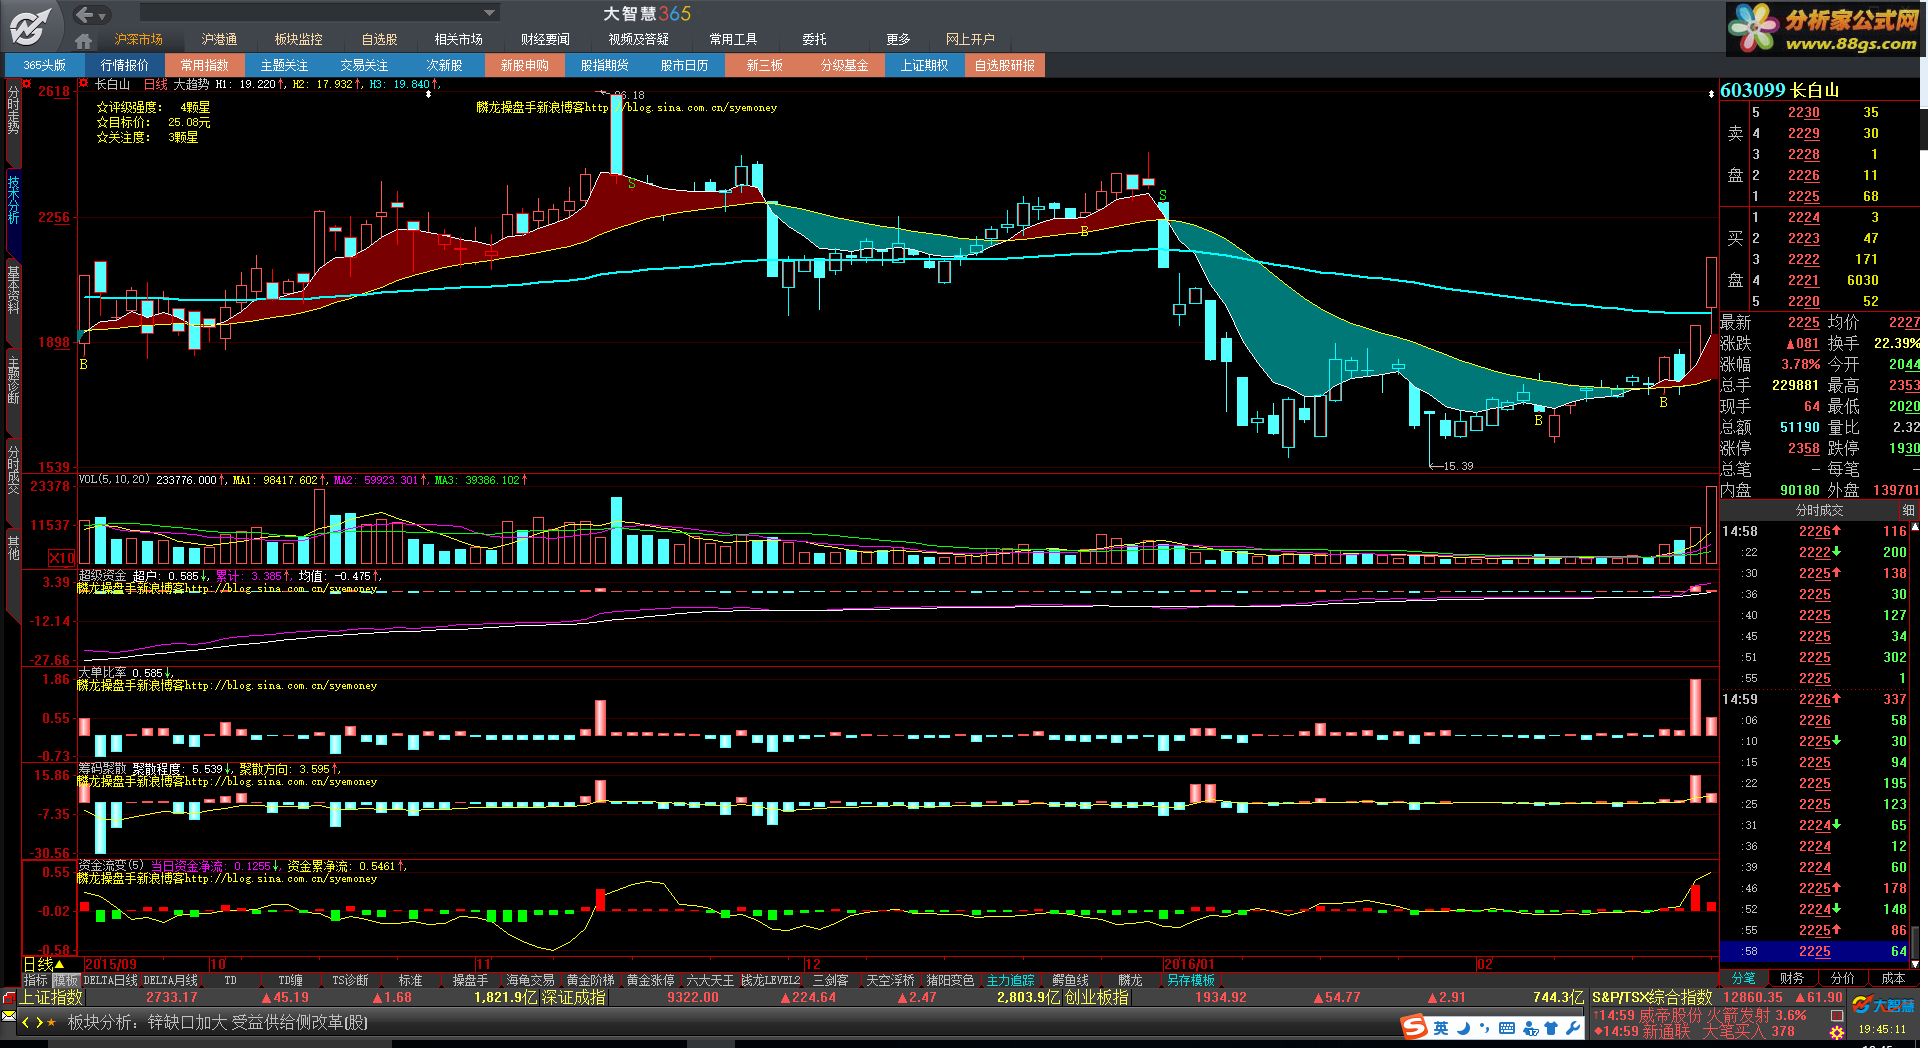
Task: Choose the TD缠 template
Action: pos(290,980)
